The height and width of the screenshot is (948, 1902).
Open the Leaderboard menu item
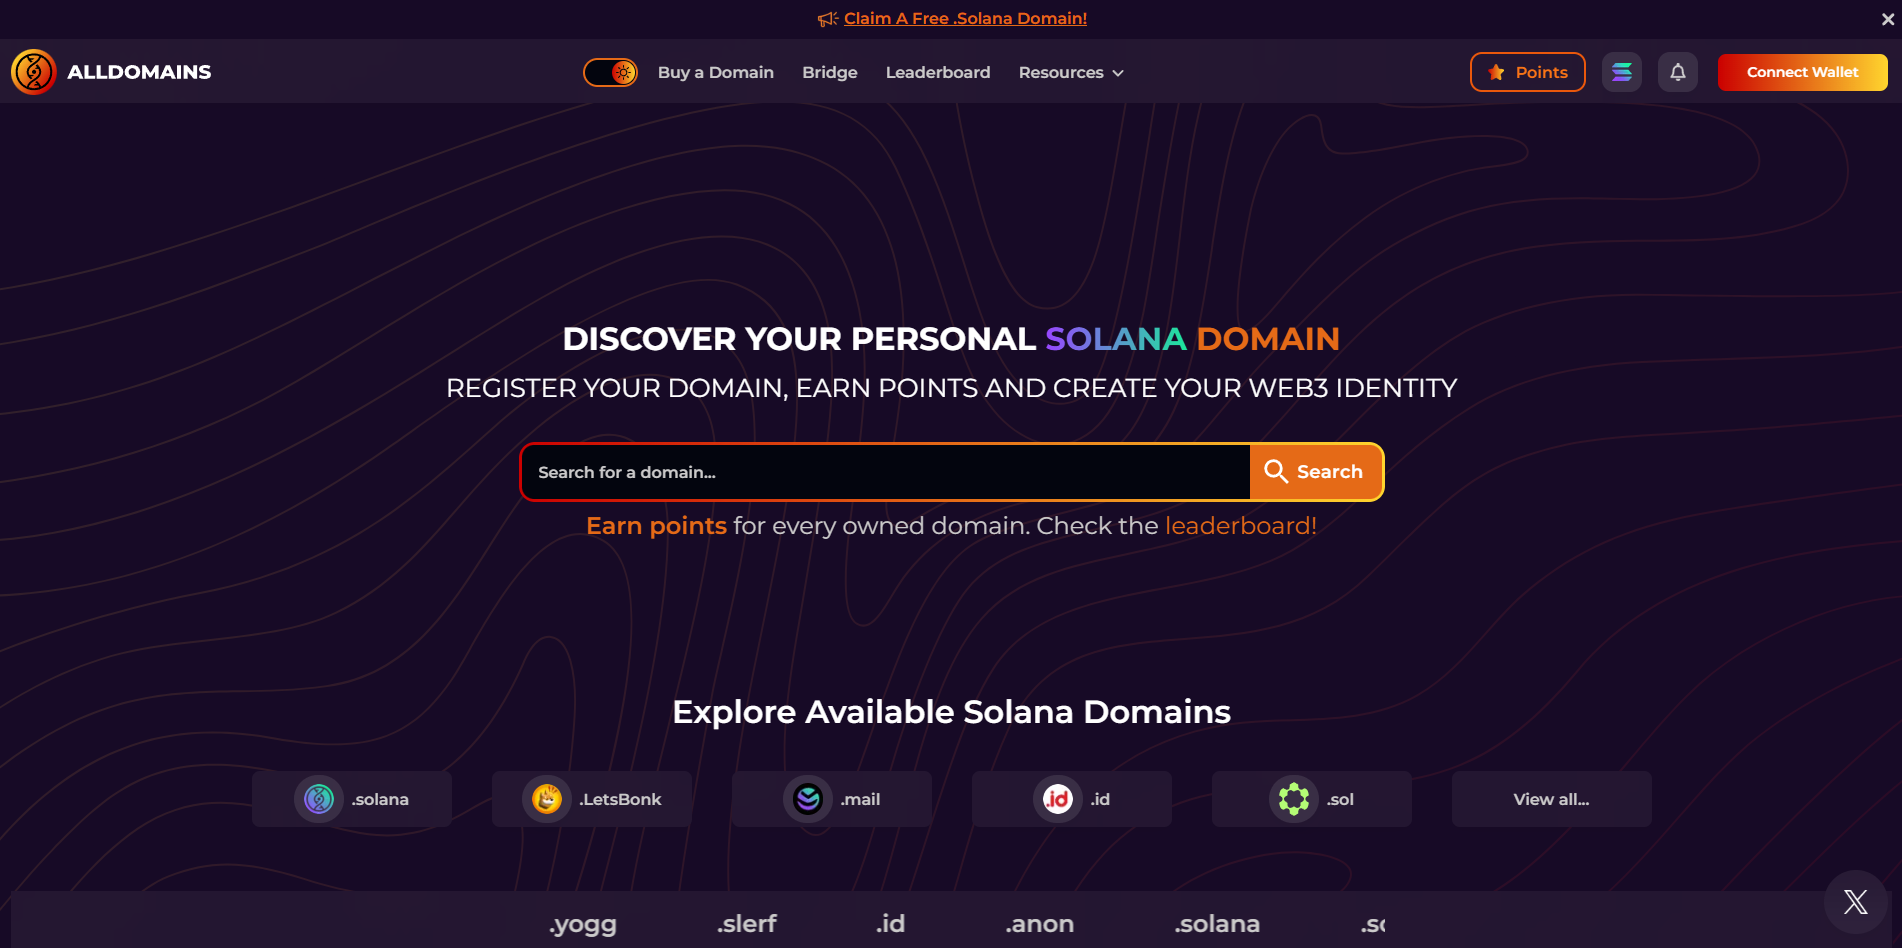[x=937, y=72]
